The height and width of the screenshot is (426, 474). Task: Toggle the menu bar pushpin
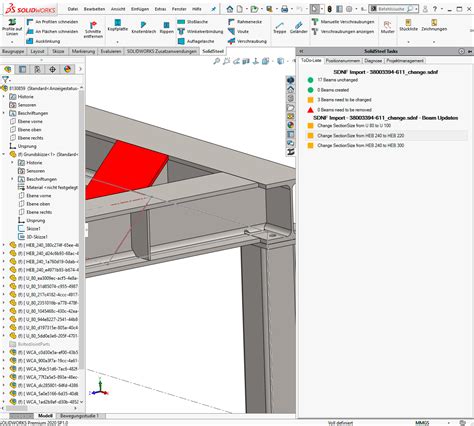click(x=214, y=9)
